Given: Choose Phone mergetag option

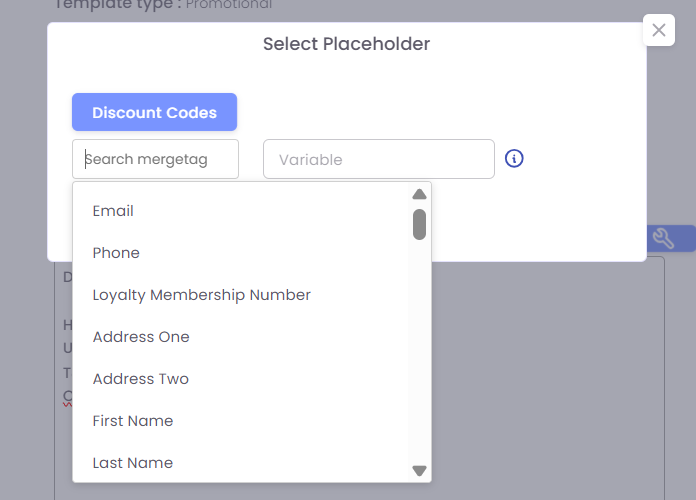Looking at the screenshot, I should pyautogui.click(x=116, y=253).
